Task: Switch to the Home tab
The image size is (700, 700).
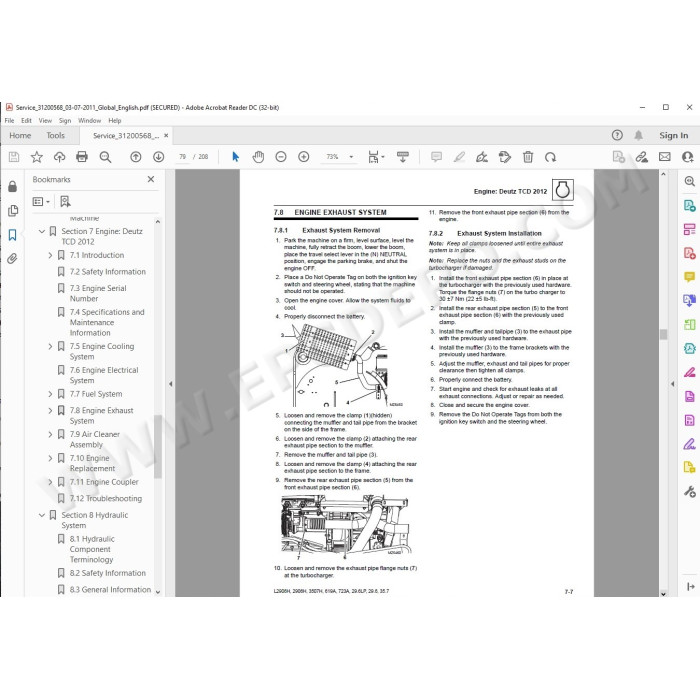Action: point(20,135)
